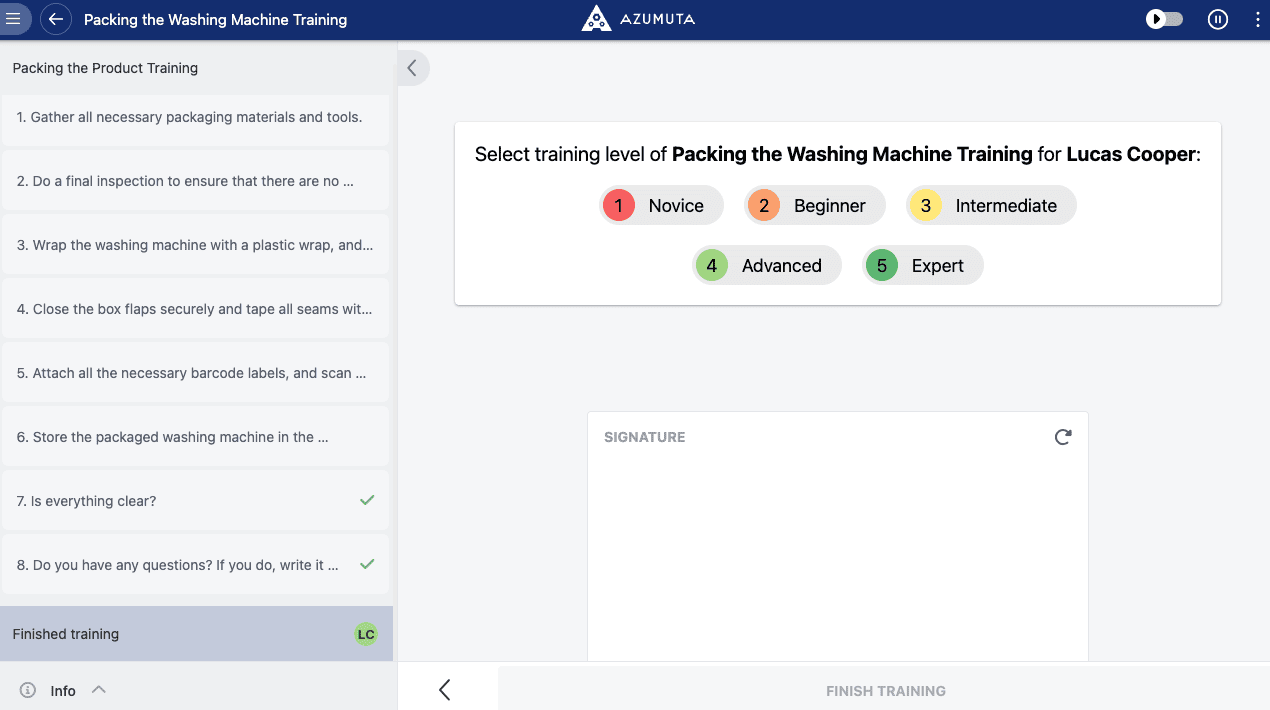Select the Advanced level green swatch
1270x710 pixels.
[x=711, y=266]
